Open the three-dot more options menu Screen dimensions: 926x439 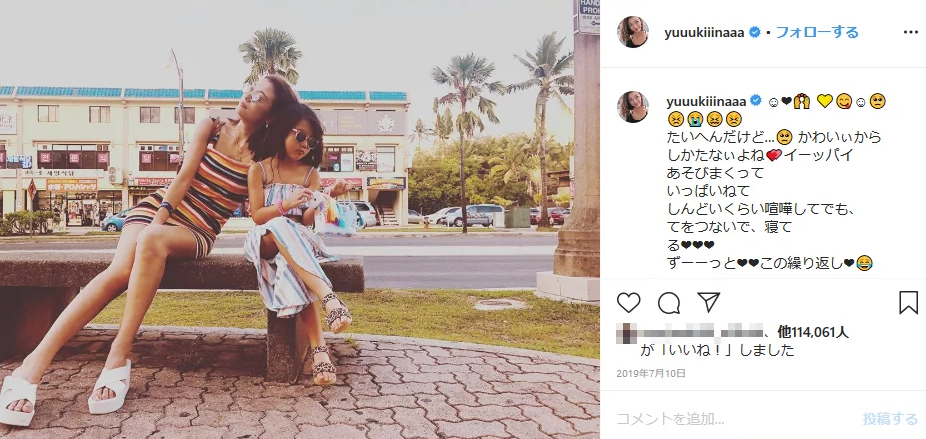click(911, 32)
